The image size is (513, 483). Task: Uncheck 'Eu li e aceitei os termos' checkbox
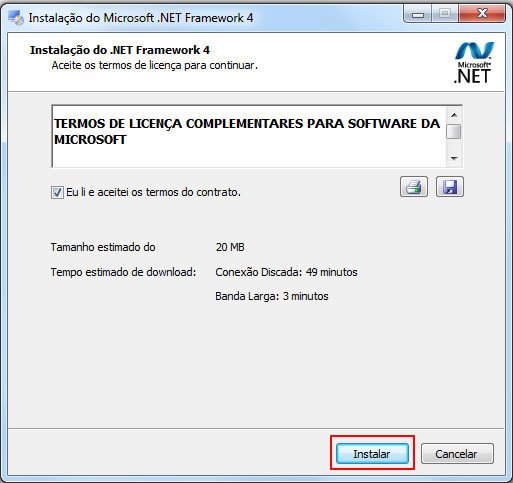click(x=57, y=192)
